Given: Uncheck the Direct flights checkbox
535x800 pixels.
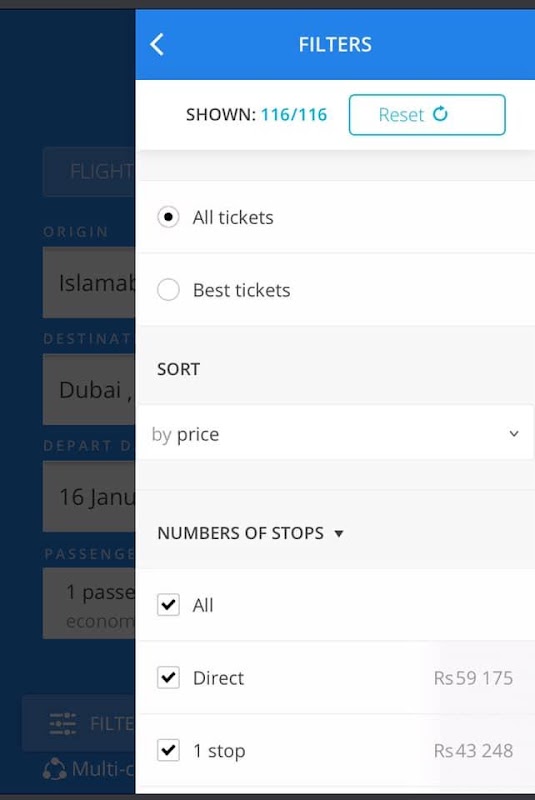Looking at the screenshot, I should pos(168,678).
